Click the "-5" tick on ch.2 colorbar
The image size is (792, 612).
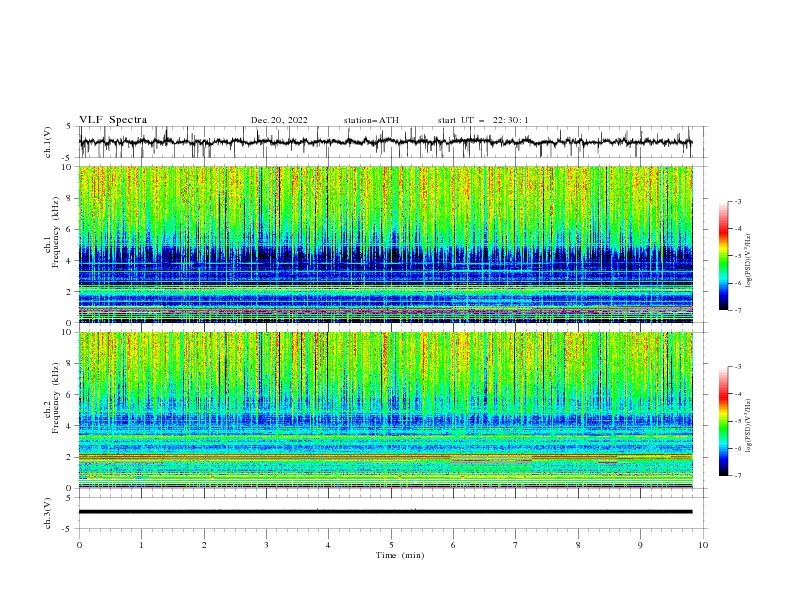tap(738, 421)
